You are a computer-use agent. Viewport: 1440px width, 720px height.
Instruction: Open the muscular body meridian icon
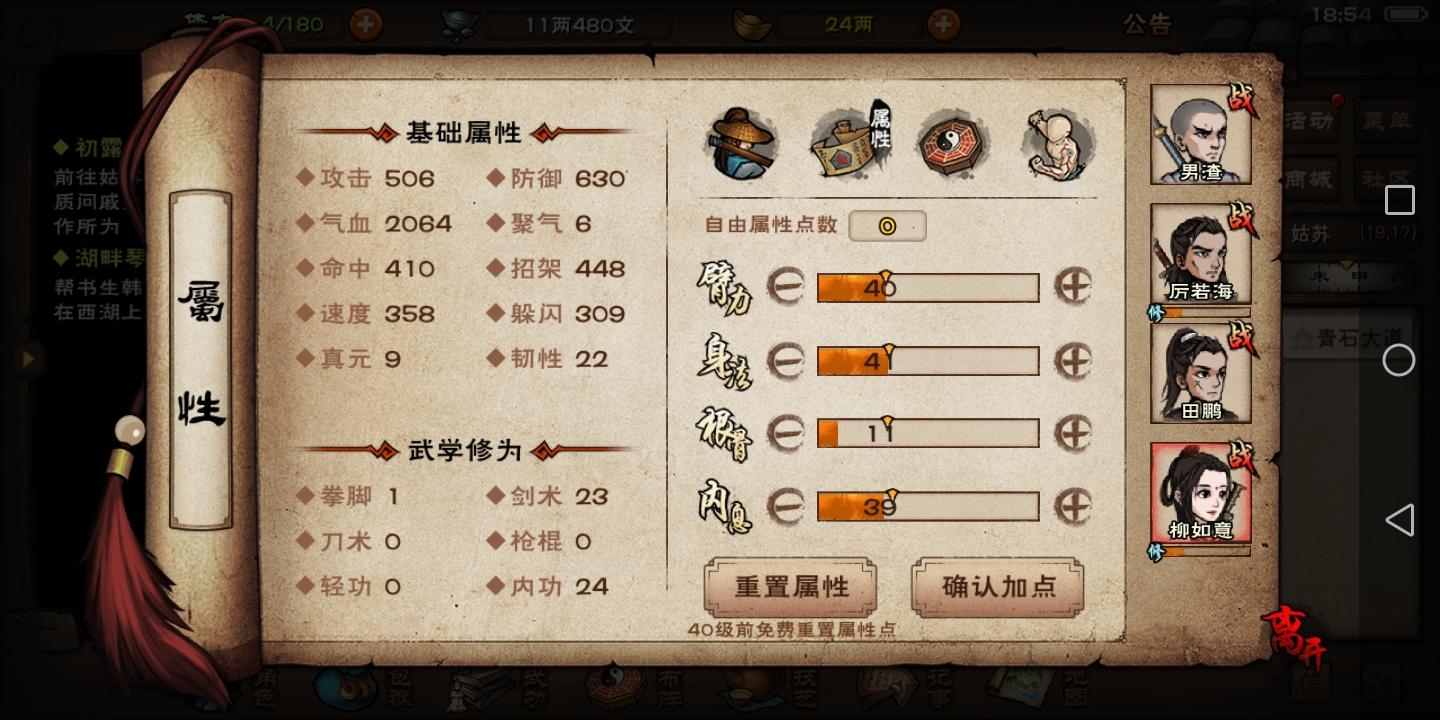click(x=1059, y=143)
